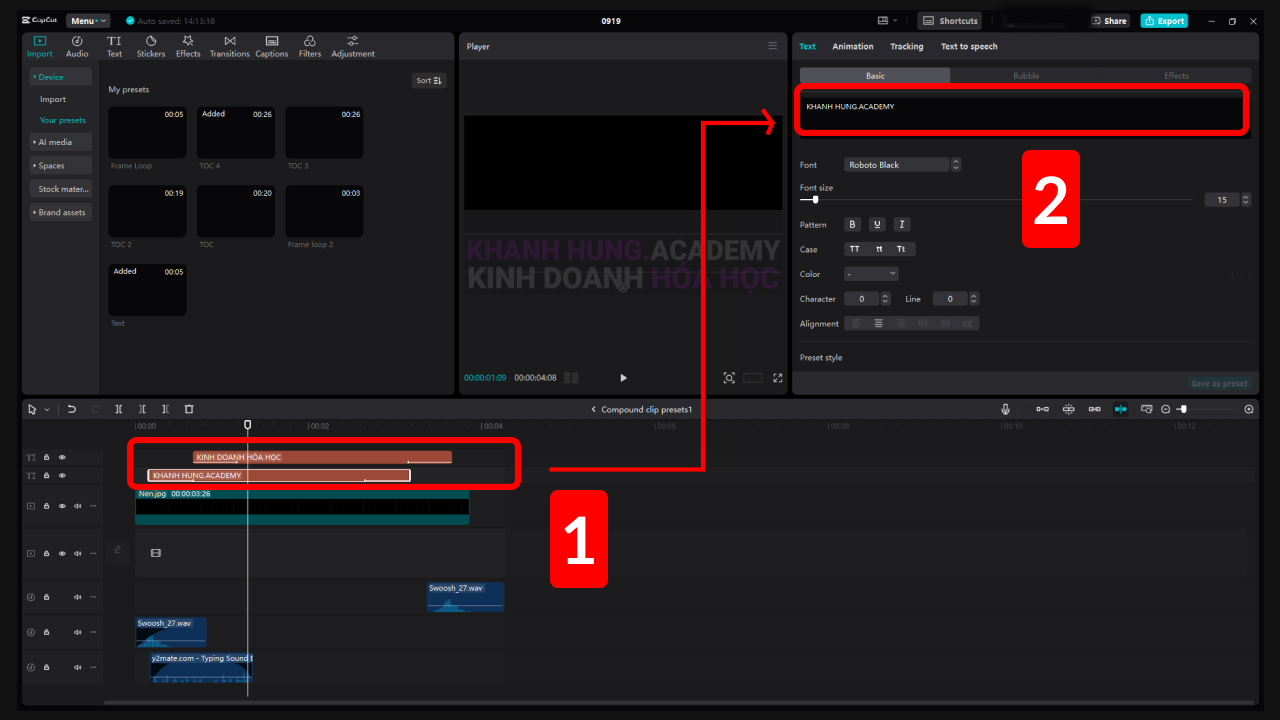Click the cover edit pencil icon
This screenshot has width=1280, height=720.
point(117,549)
